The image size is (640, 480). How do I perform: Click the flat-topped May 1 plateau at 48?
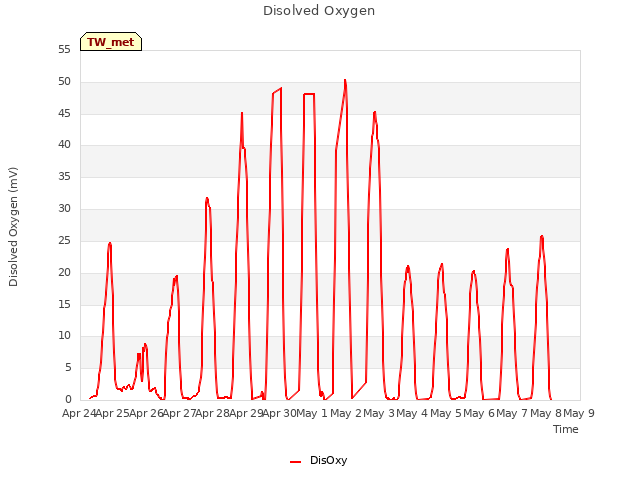pyautogui.click(x=309, y=94)
